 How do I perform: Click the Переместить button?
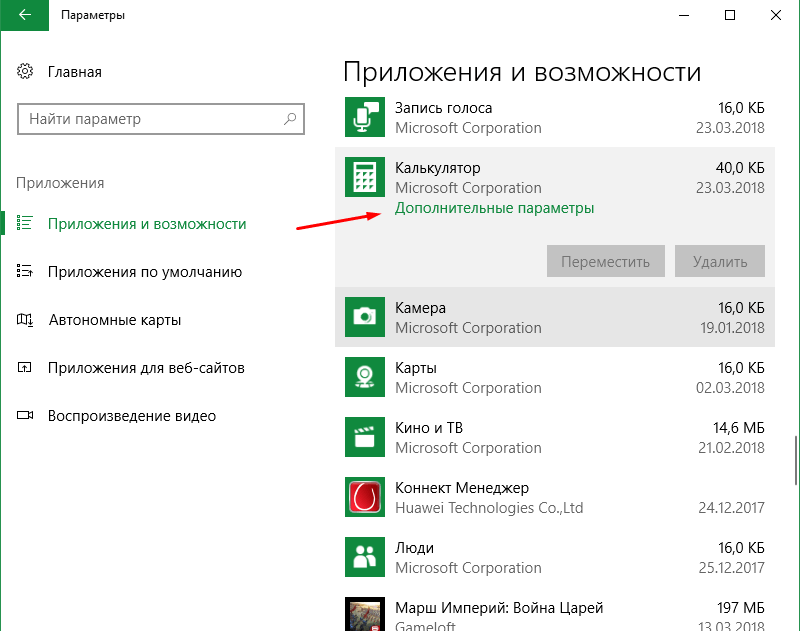606,261
